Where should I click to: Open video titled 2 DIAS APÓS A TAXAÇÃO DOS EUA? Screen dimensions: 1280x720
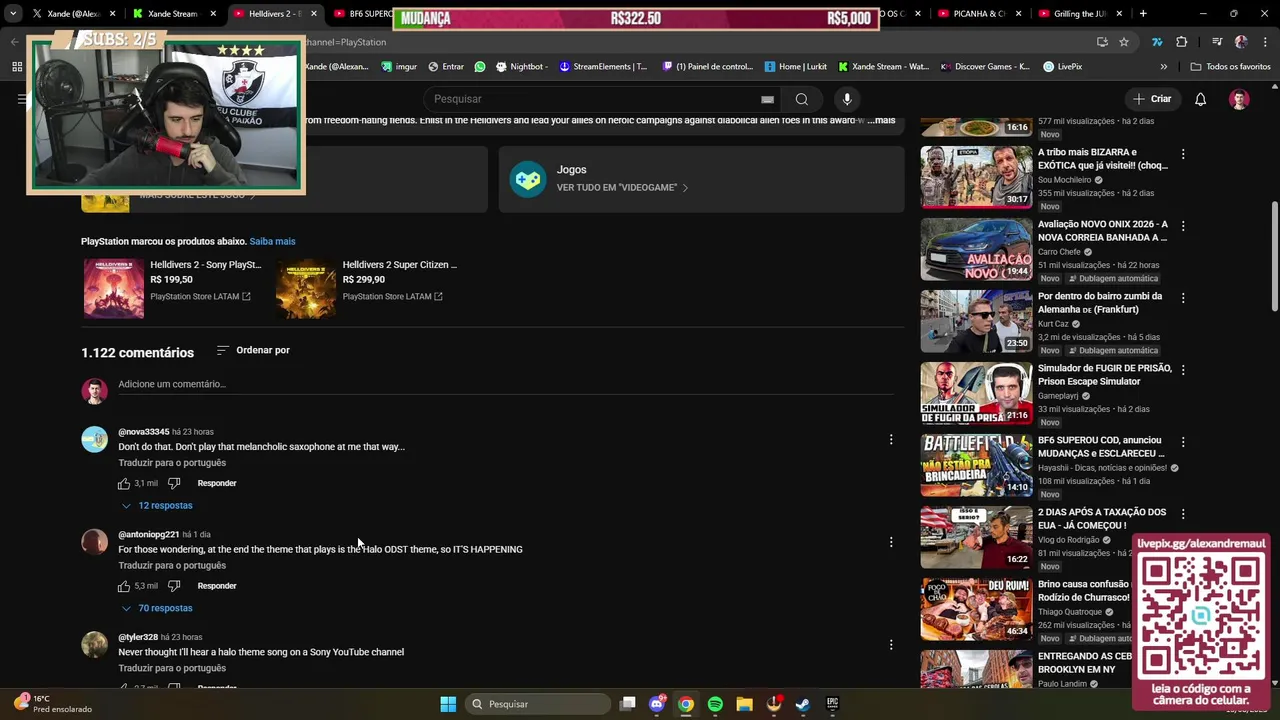click(x=1102, y=518)
